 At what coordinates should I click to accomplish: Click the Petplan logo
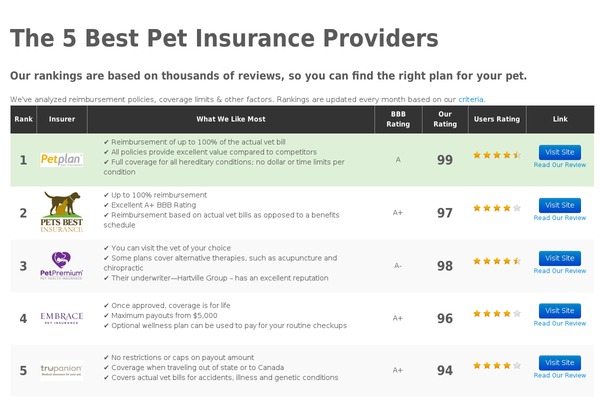62,160
